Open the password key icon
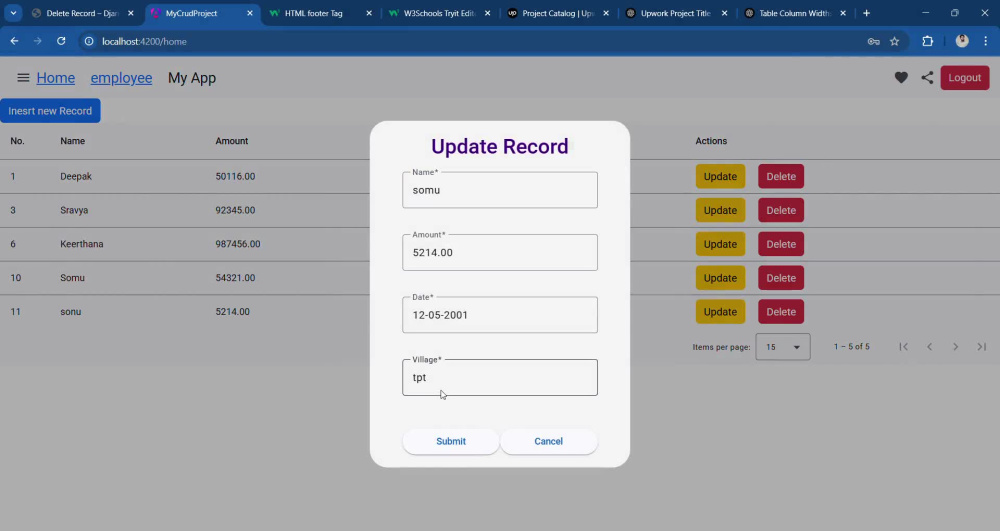The height and width of the screenshot is (531, 1000). (x=873, y=41)
